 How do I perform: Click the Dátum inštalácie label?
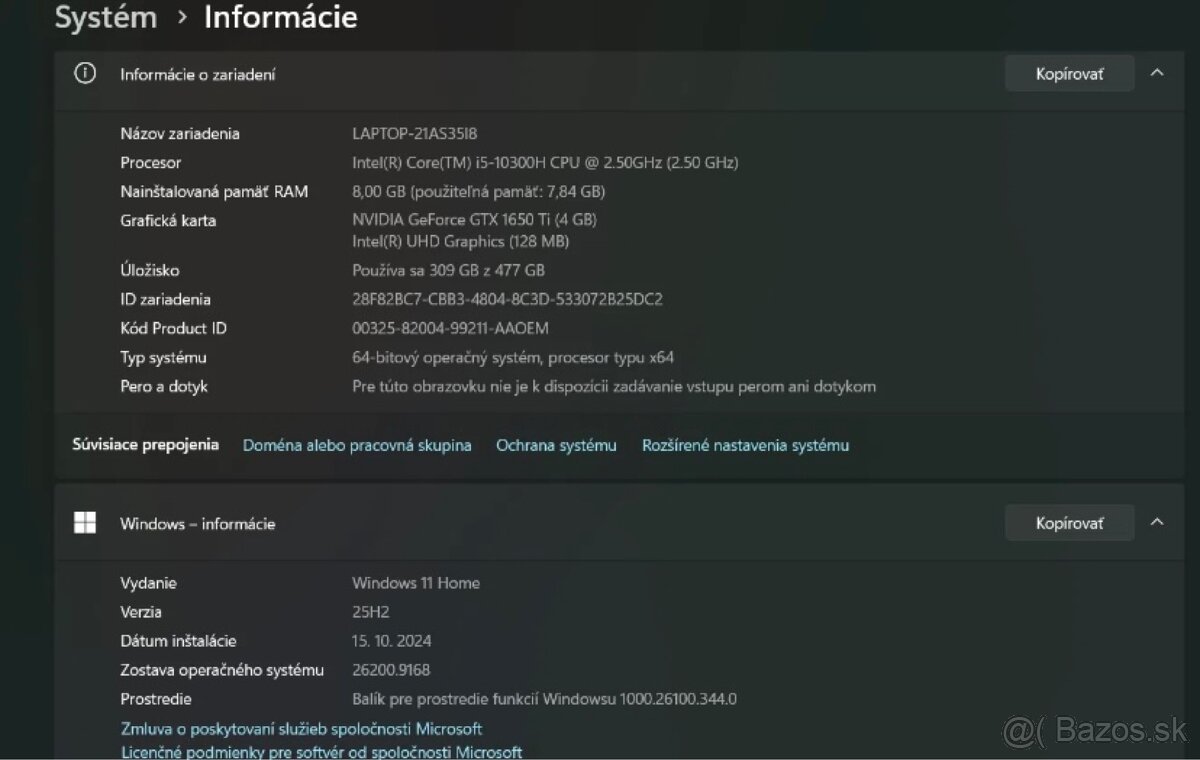178,641
